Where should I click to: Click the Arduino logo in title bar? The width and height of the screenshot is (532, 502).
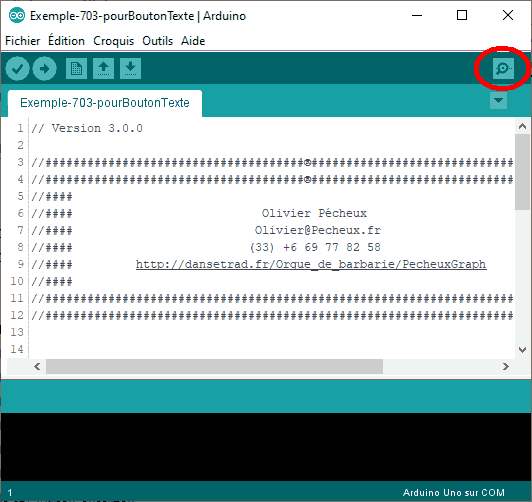click(17, 16)
